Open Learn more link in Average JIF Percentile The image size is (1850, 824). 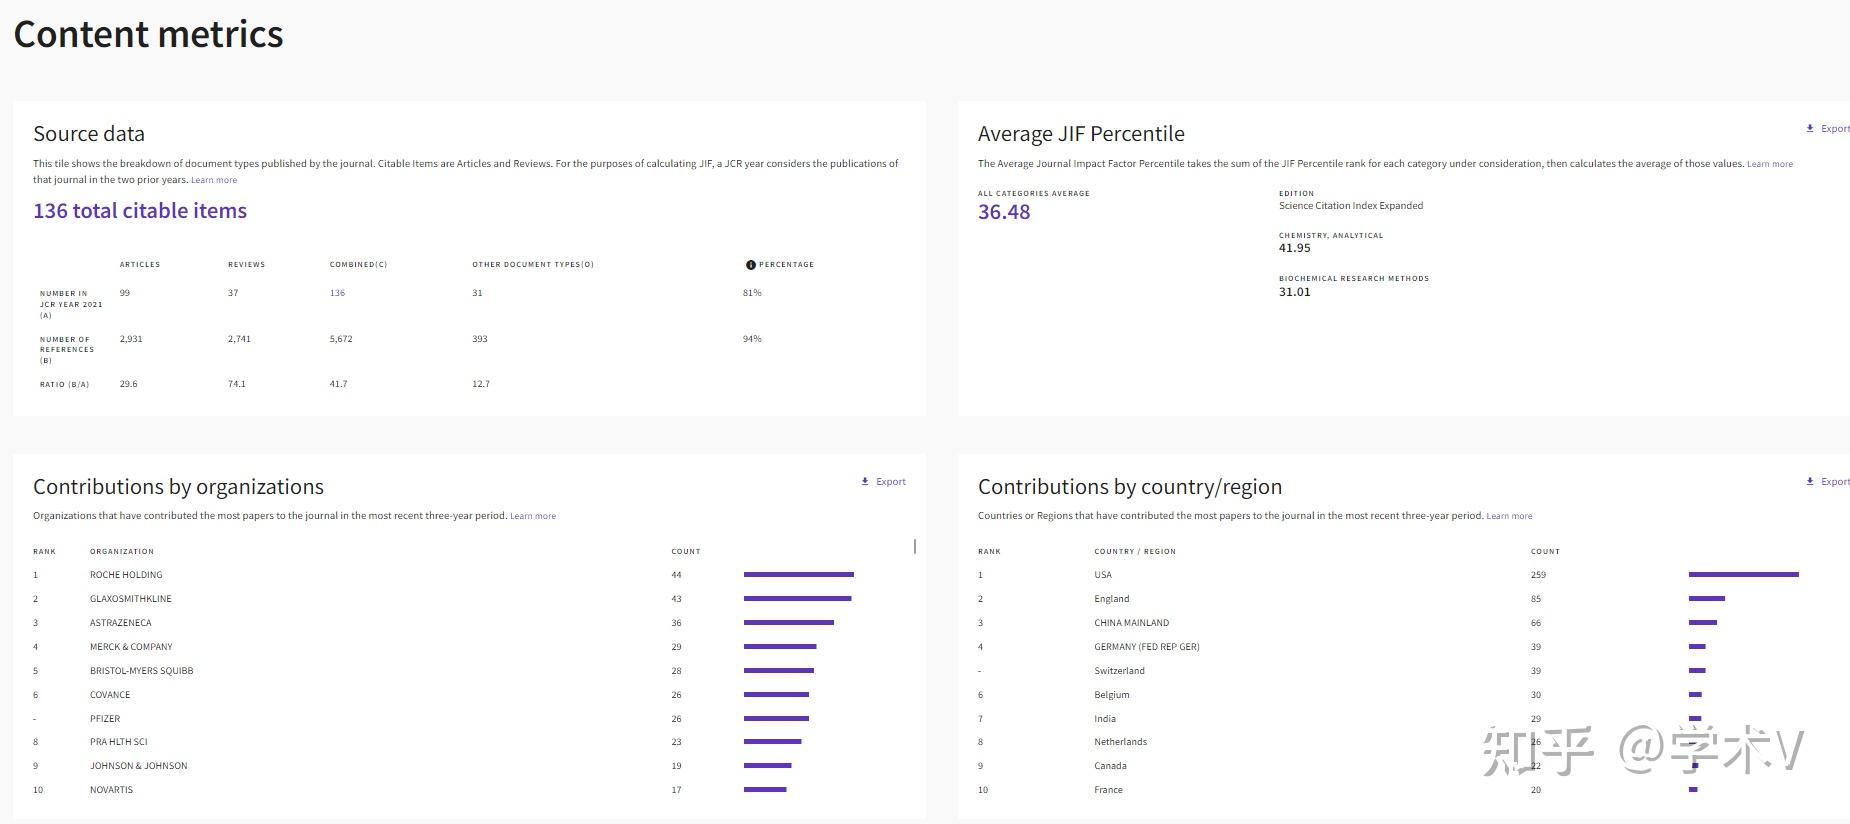(1769, 164)
